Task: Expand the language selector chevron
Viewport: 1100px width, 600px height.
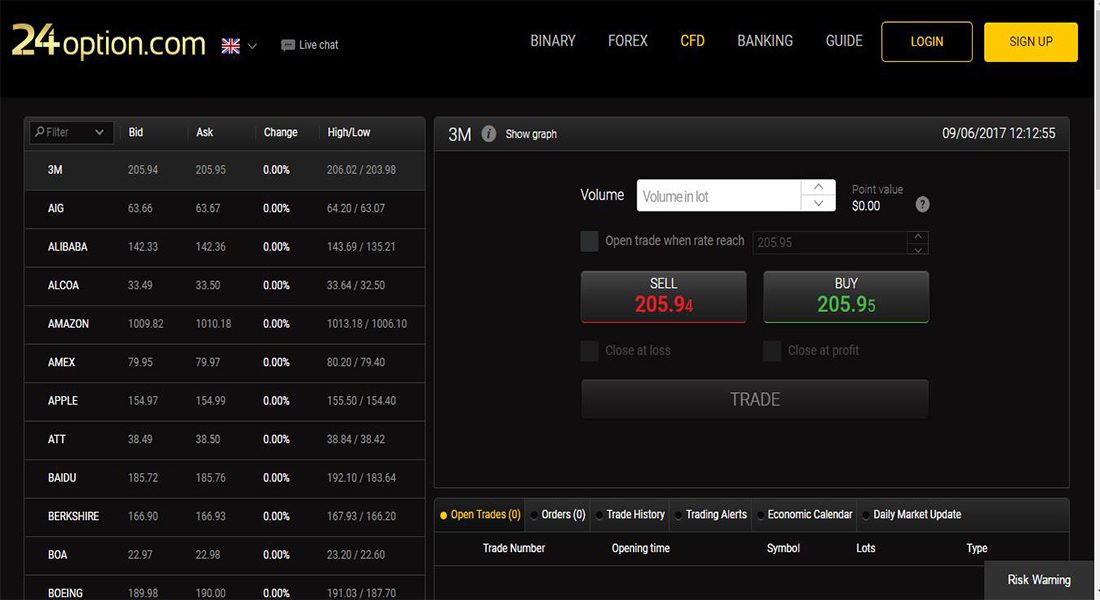Action: tap(253, 46)
